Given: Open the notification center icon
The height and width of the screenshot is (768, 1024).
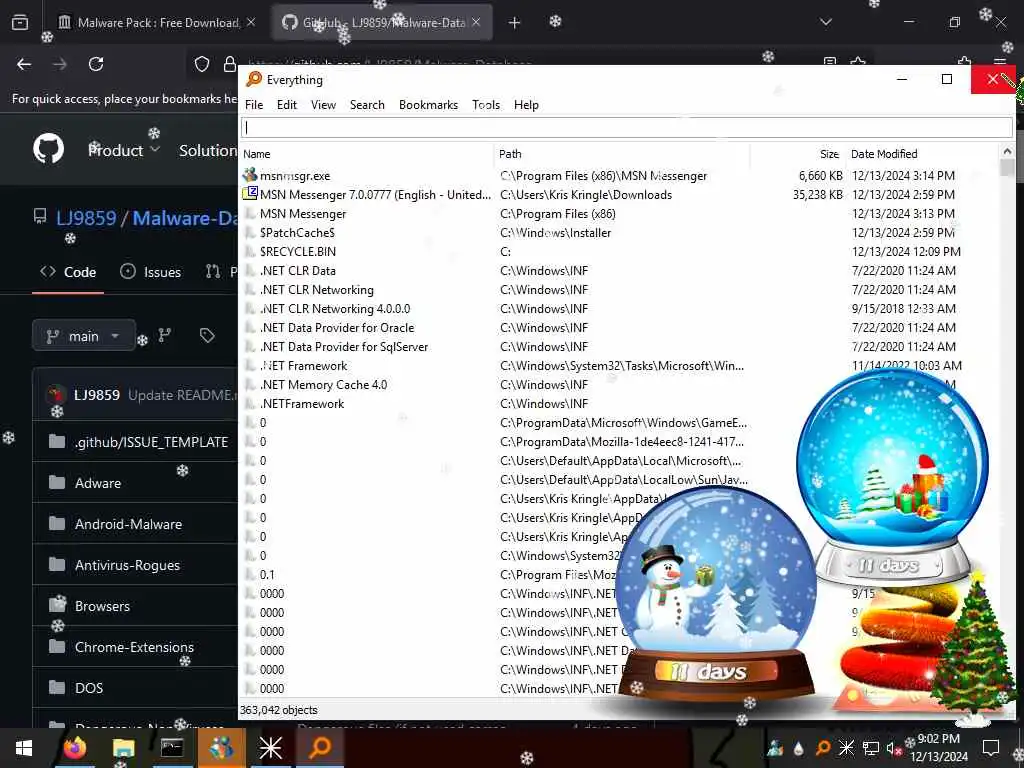Looking at the screenshot, I should tap(991, 748).
